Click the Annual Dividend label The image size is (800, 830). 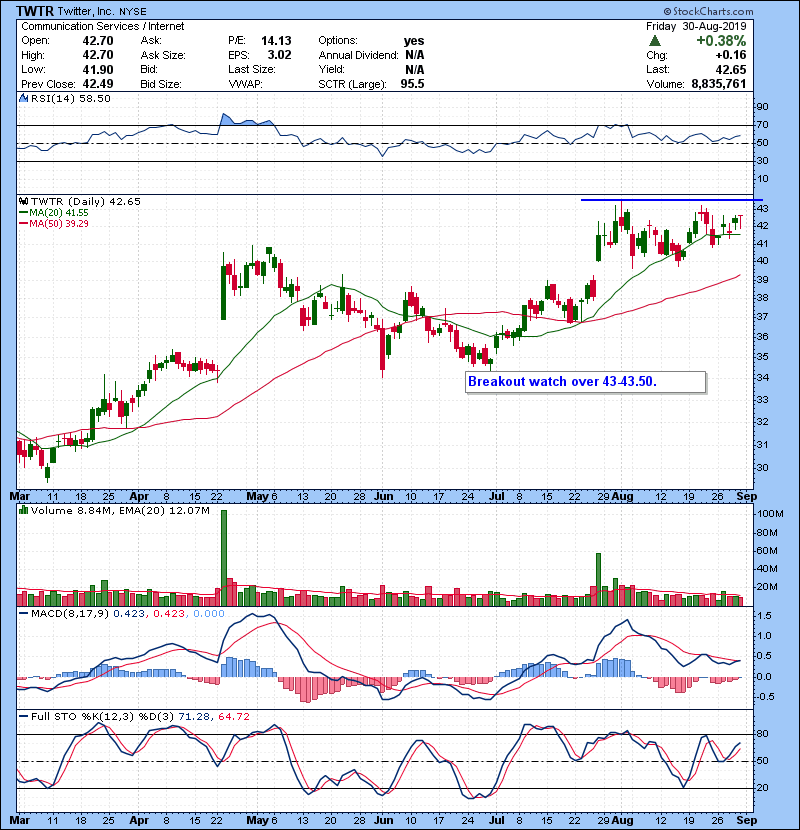pos(358,55)
